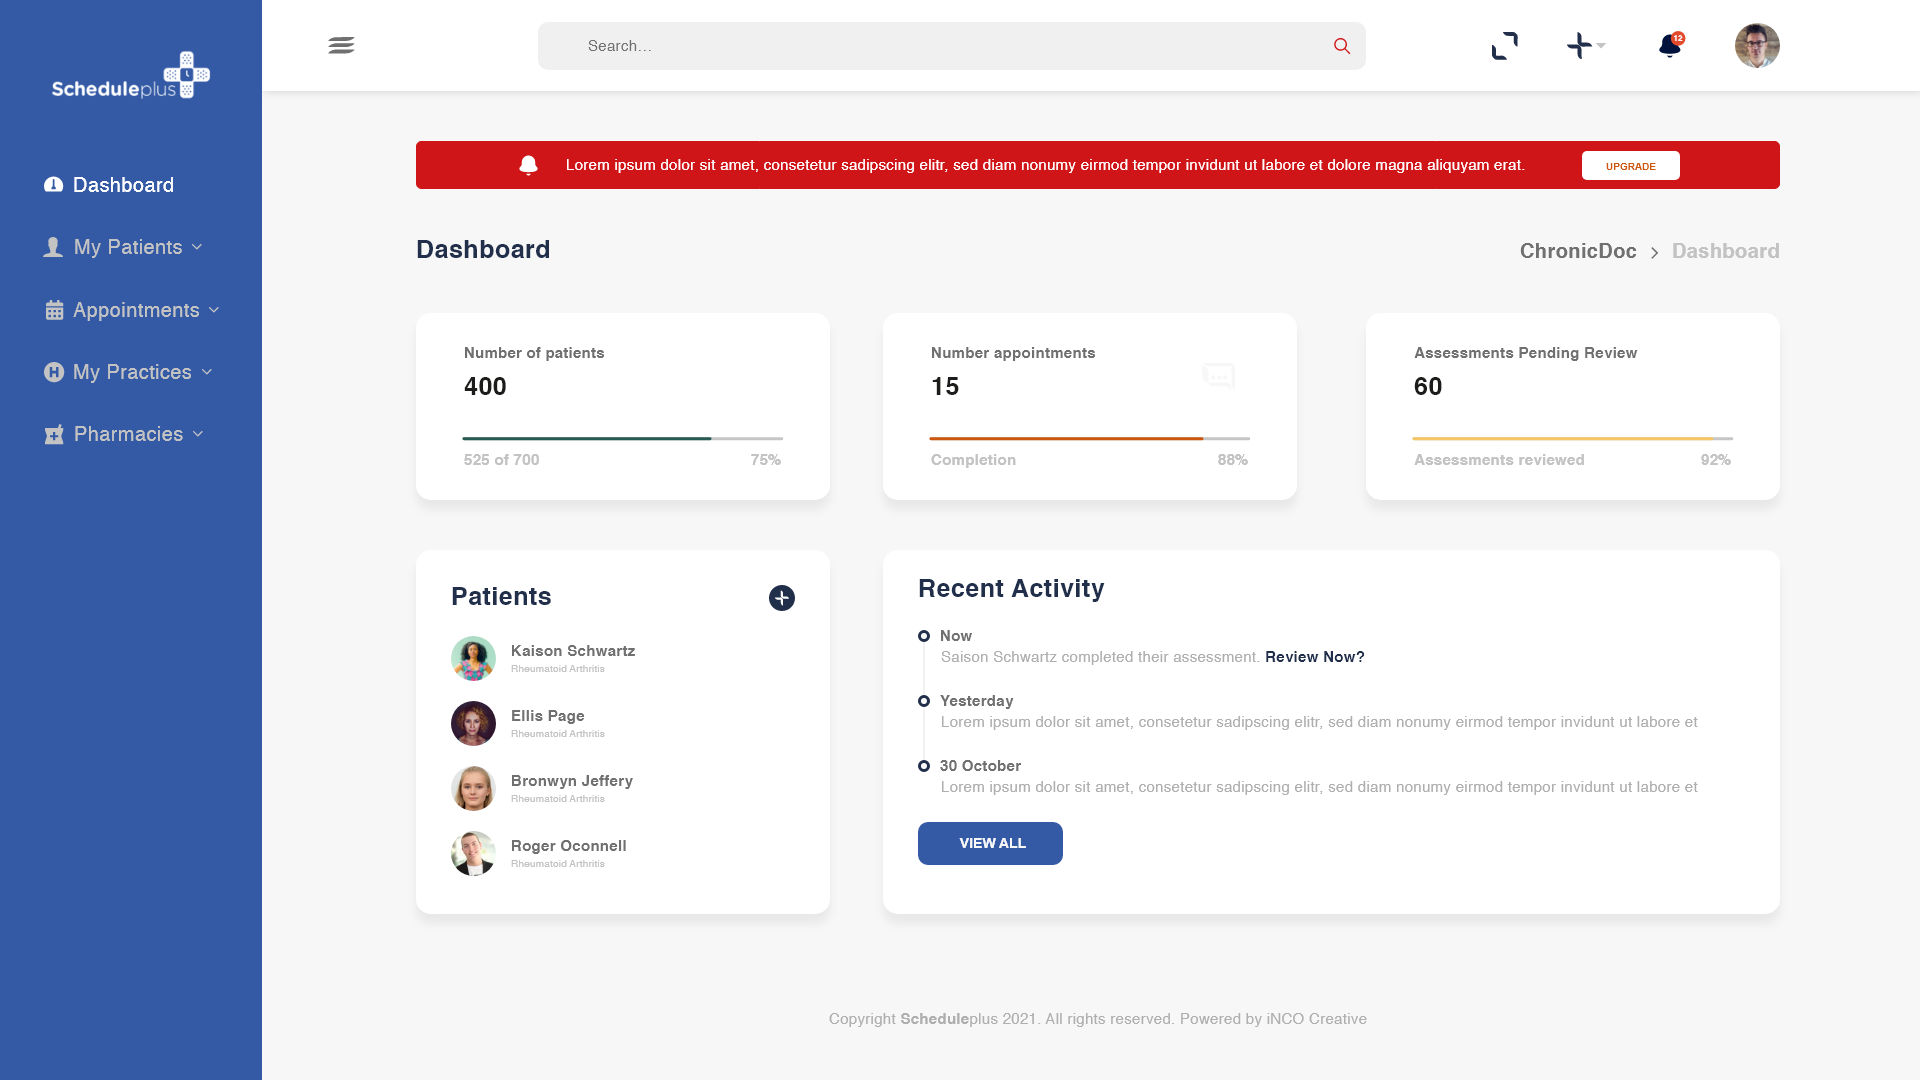Expand the Pharmacies sidebar menu
Image resolution: width=1920 pixels, height=1080 pixels.
tap(125, 434)
